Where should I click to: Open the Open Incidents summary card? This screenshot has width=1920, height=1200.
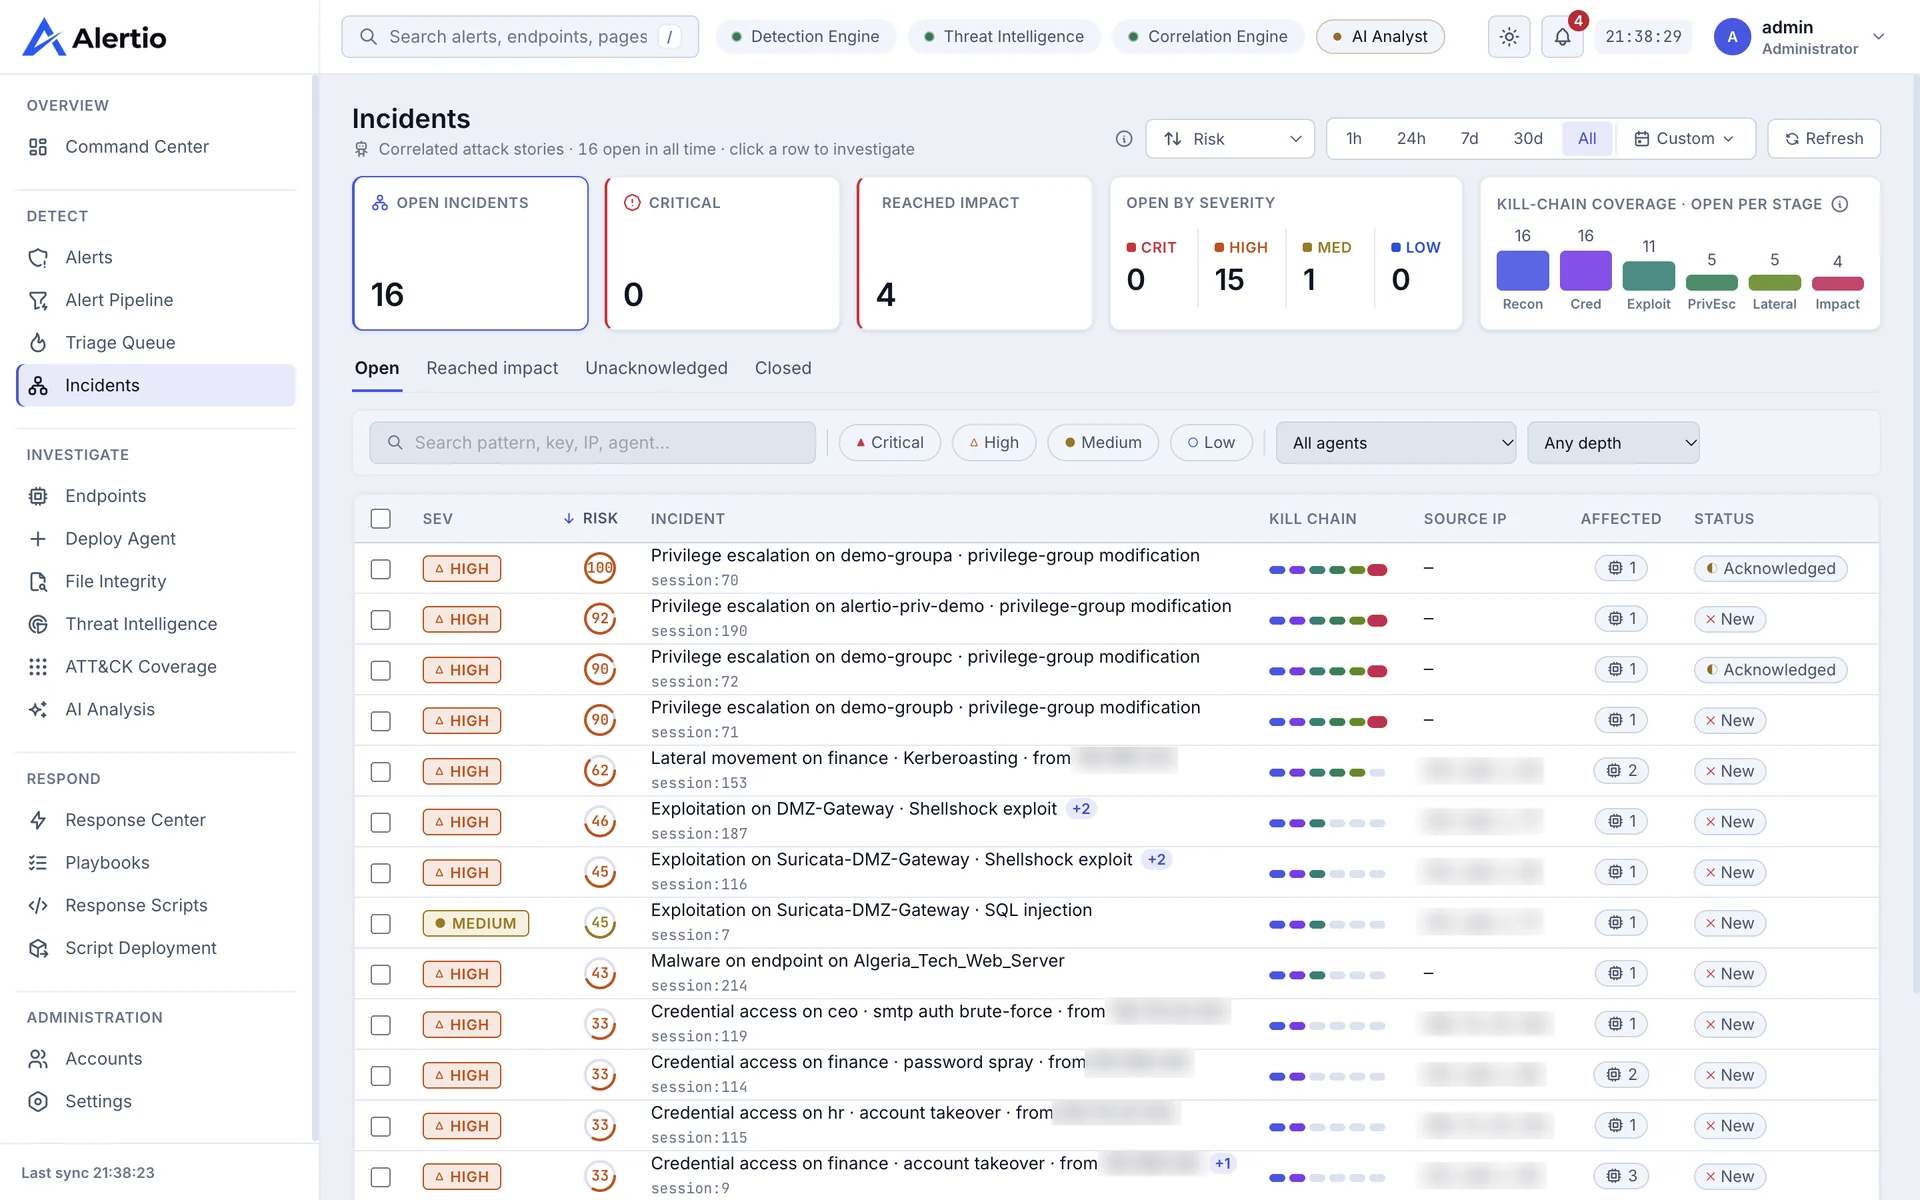coord(470,254)
